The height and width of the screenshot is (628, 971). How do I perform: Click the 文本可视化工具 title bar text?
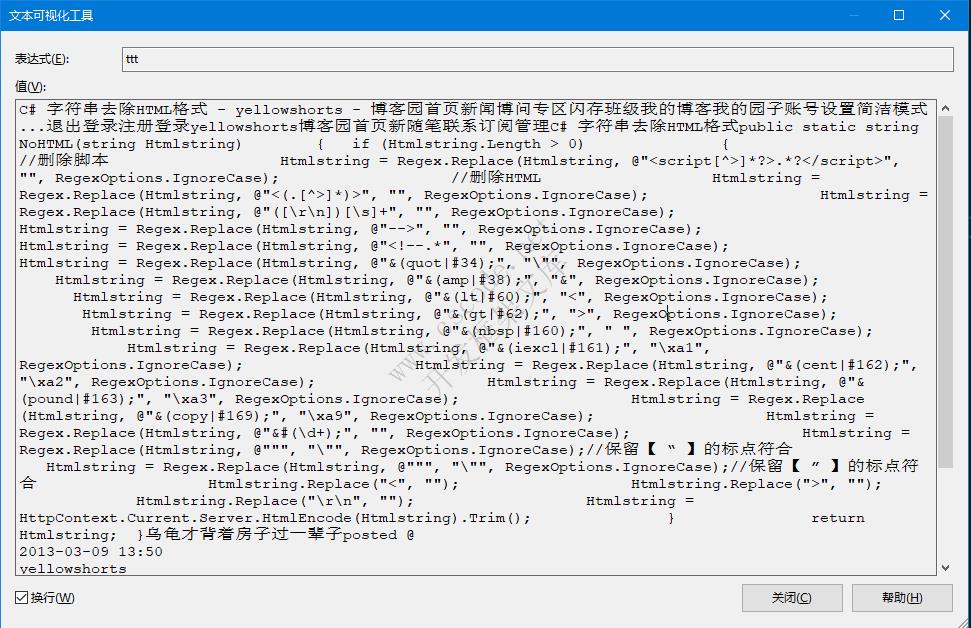pyautogui.click(x=50, y=15)
